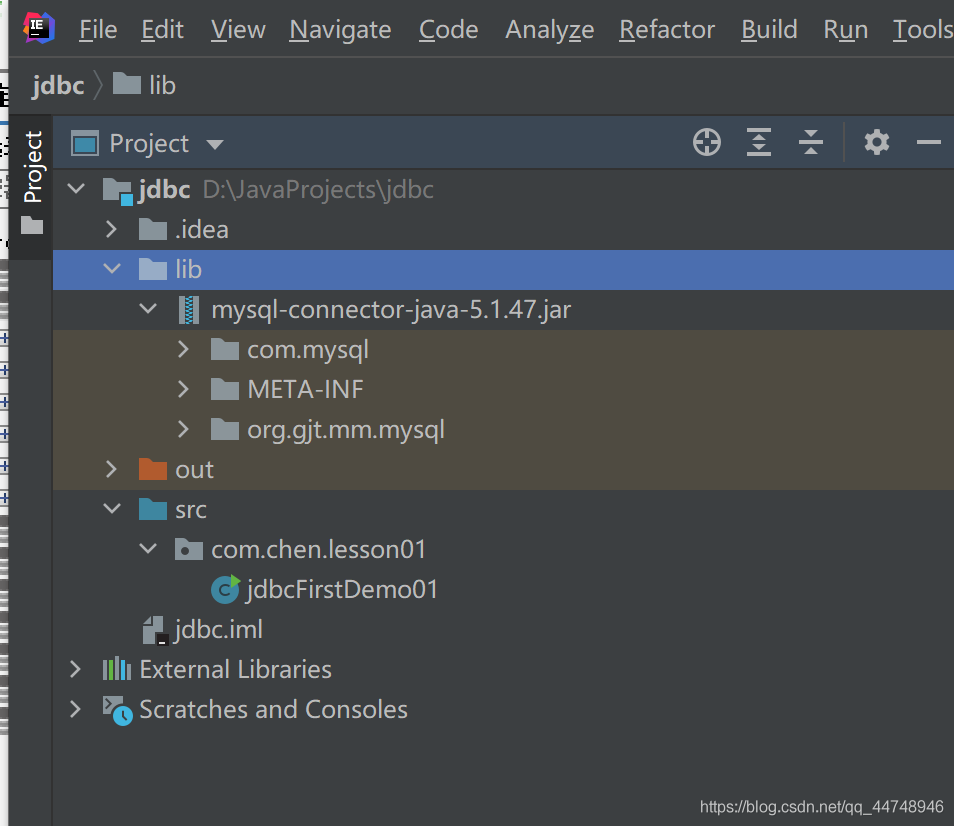Image resolution: width=954 pixels, height=826 pixels.
Task: Expand External Libraries node
Action: point(75,669)
